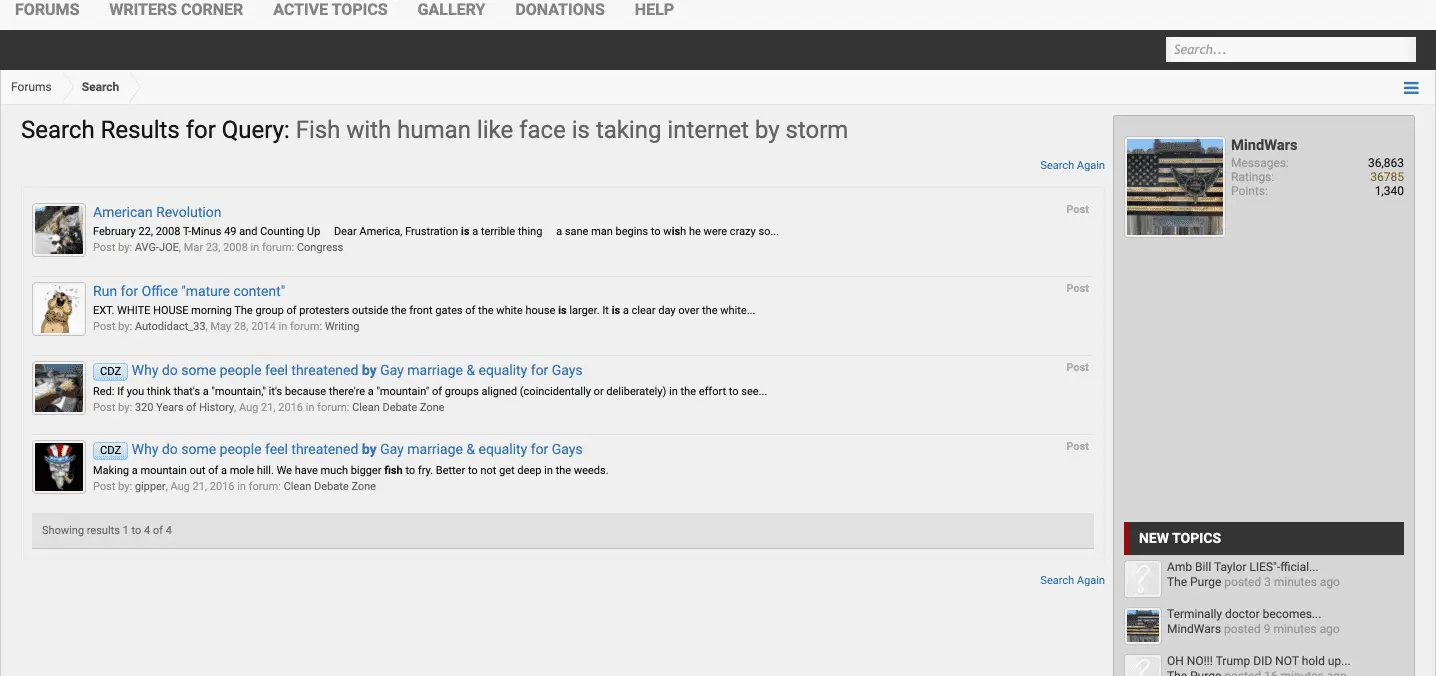1436x676 pixels.
Task: Open MindWars small avatar beside Terminally doctor topic
Action: coord(1143,625)
